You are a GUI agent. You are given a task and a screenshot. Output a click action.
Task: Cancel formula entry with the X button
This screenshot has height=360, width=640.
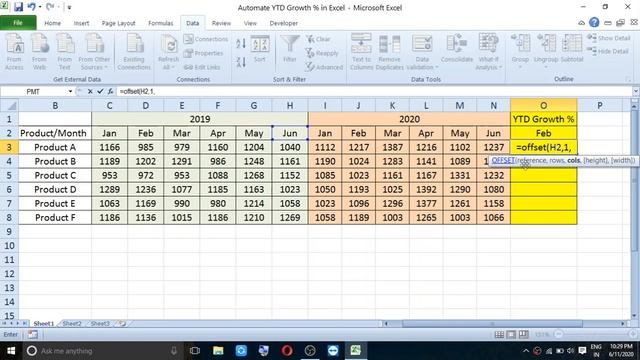click(x=90, y=91)
